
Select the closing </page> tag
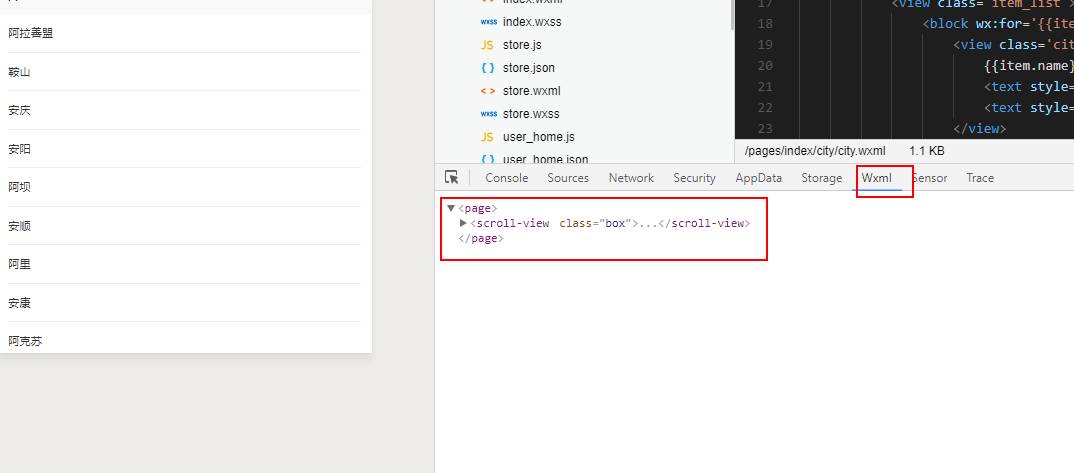click(x=481, y=238)
